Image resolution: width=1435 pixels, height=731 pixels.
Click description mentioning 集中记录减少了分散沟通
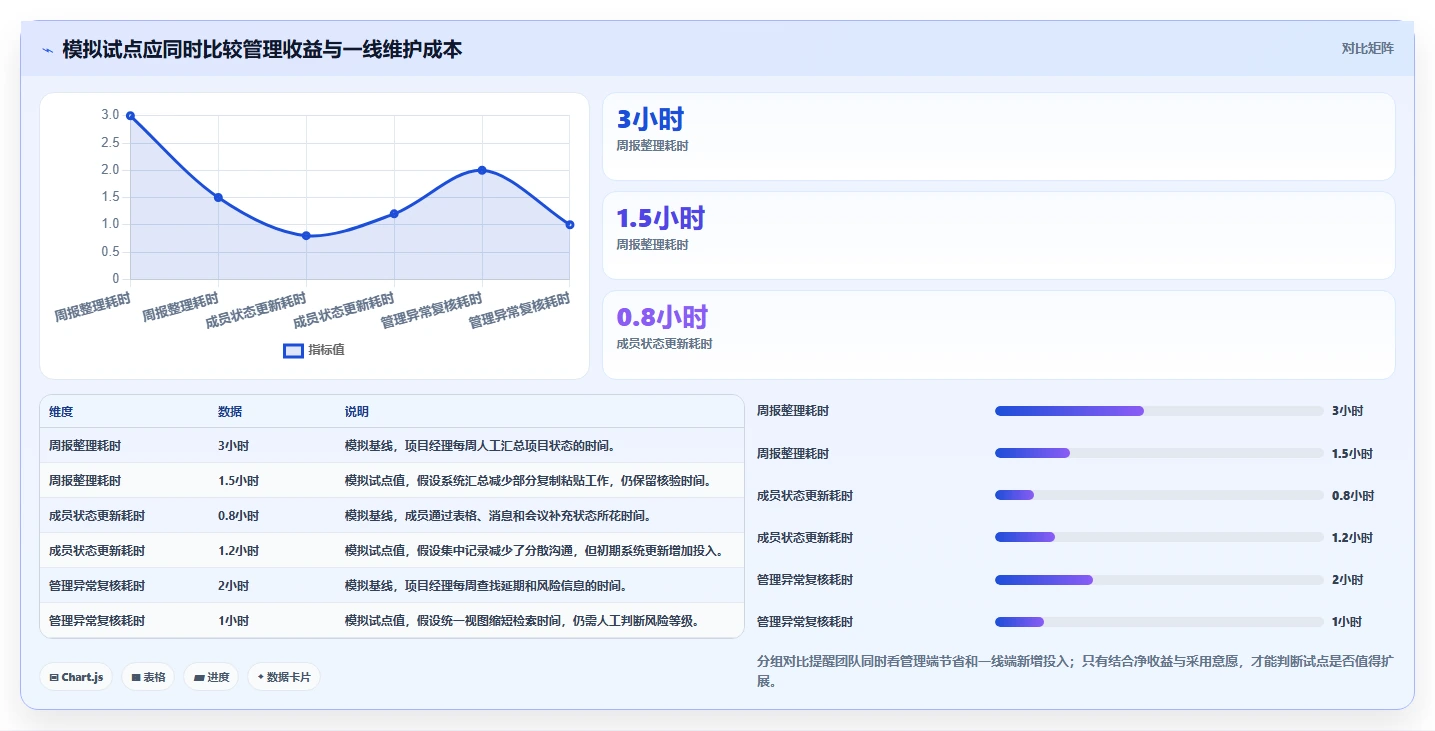[537, 551]
